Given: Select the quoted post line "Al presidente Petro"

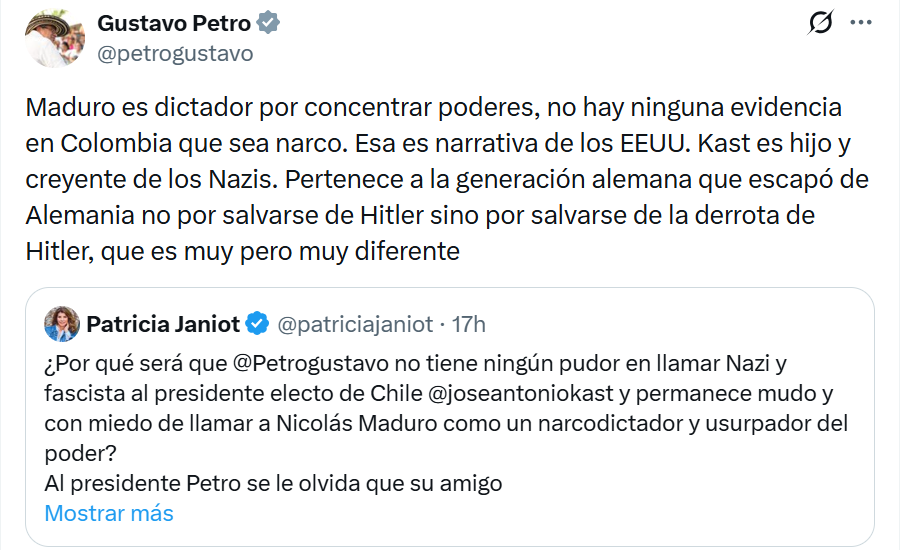Looking at the screenshot, I should click(x=273, y=483).
